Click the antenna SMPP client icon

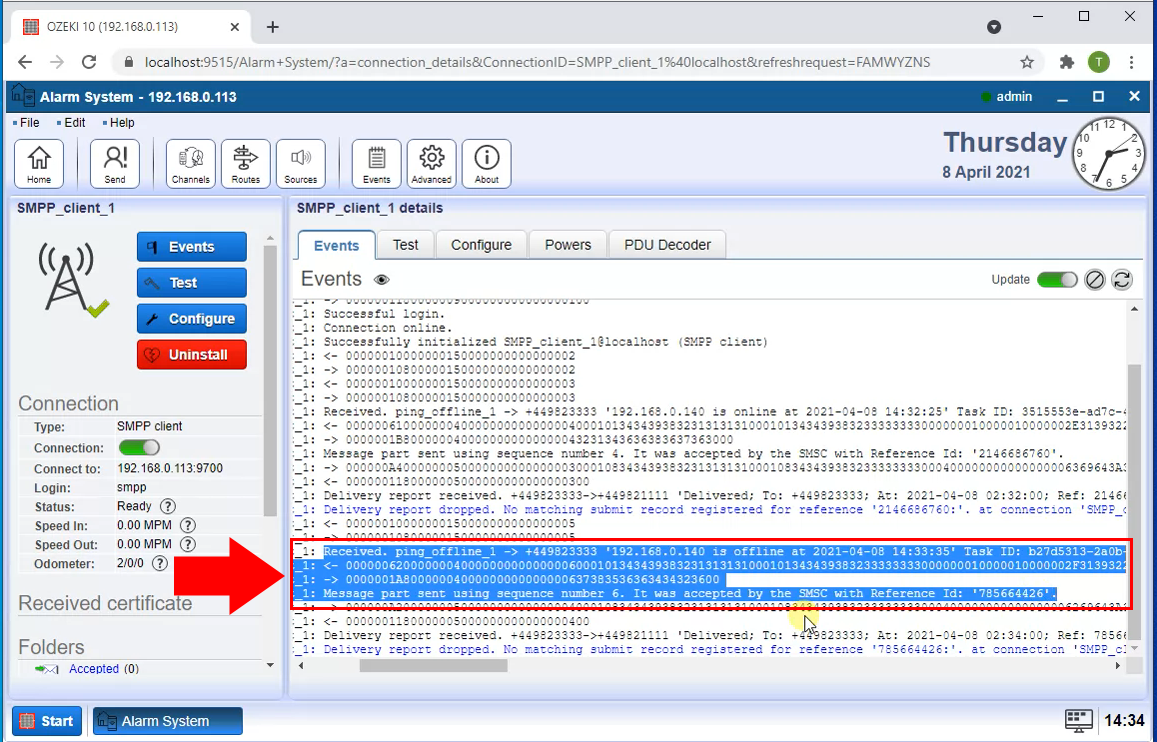[x=72, y=281]
